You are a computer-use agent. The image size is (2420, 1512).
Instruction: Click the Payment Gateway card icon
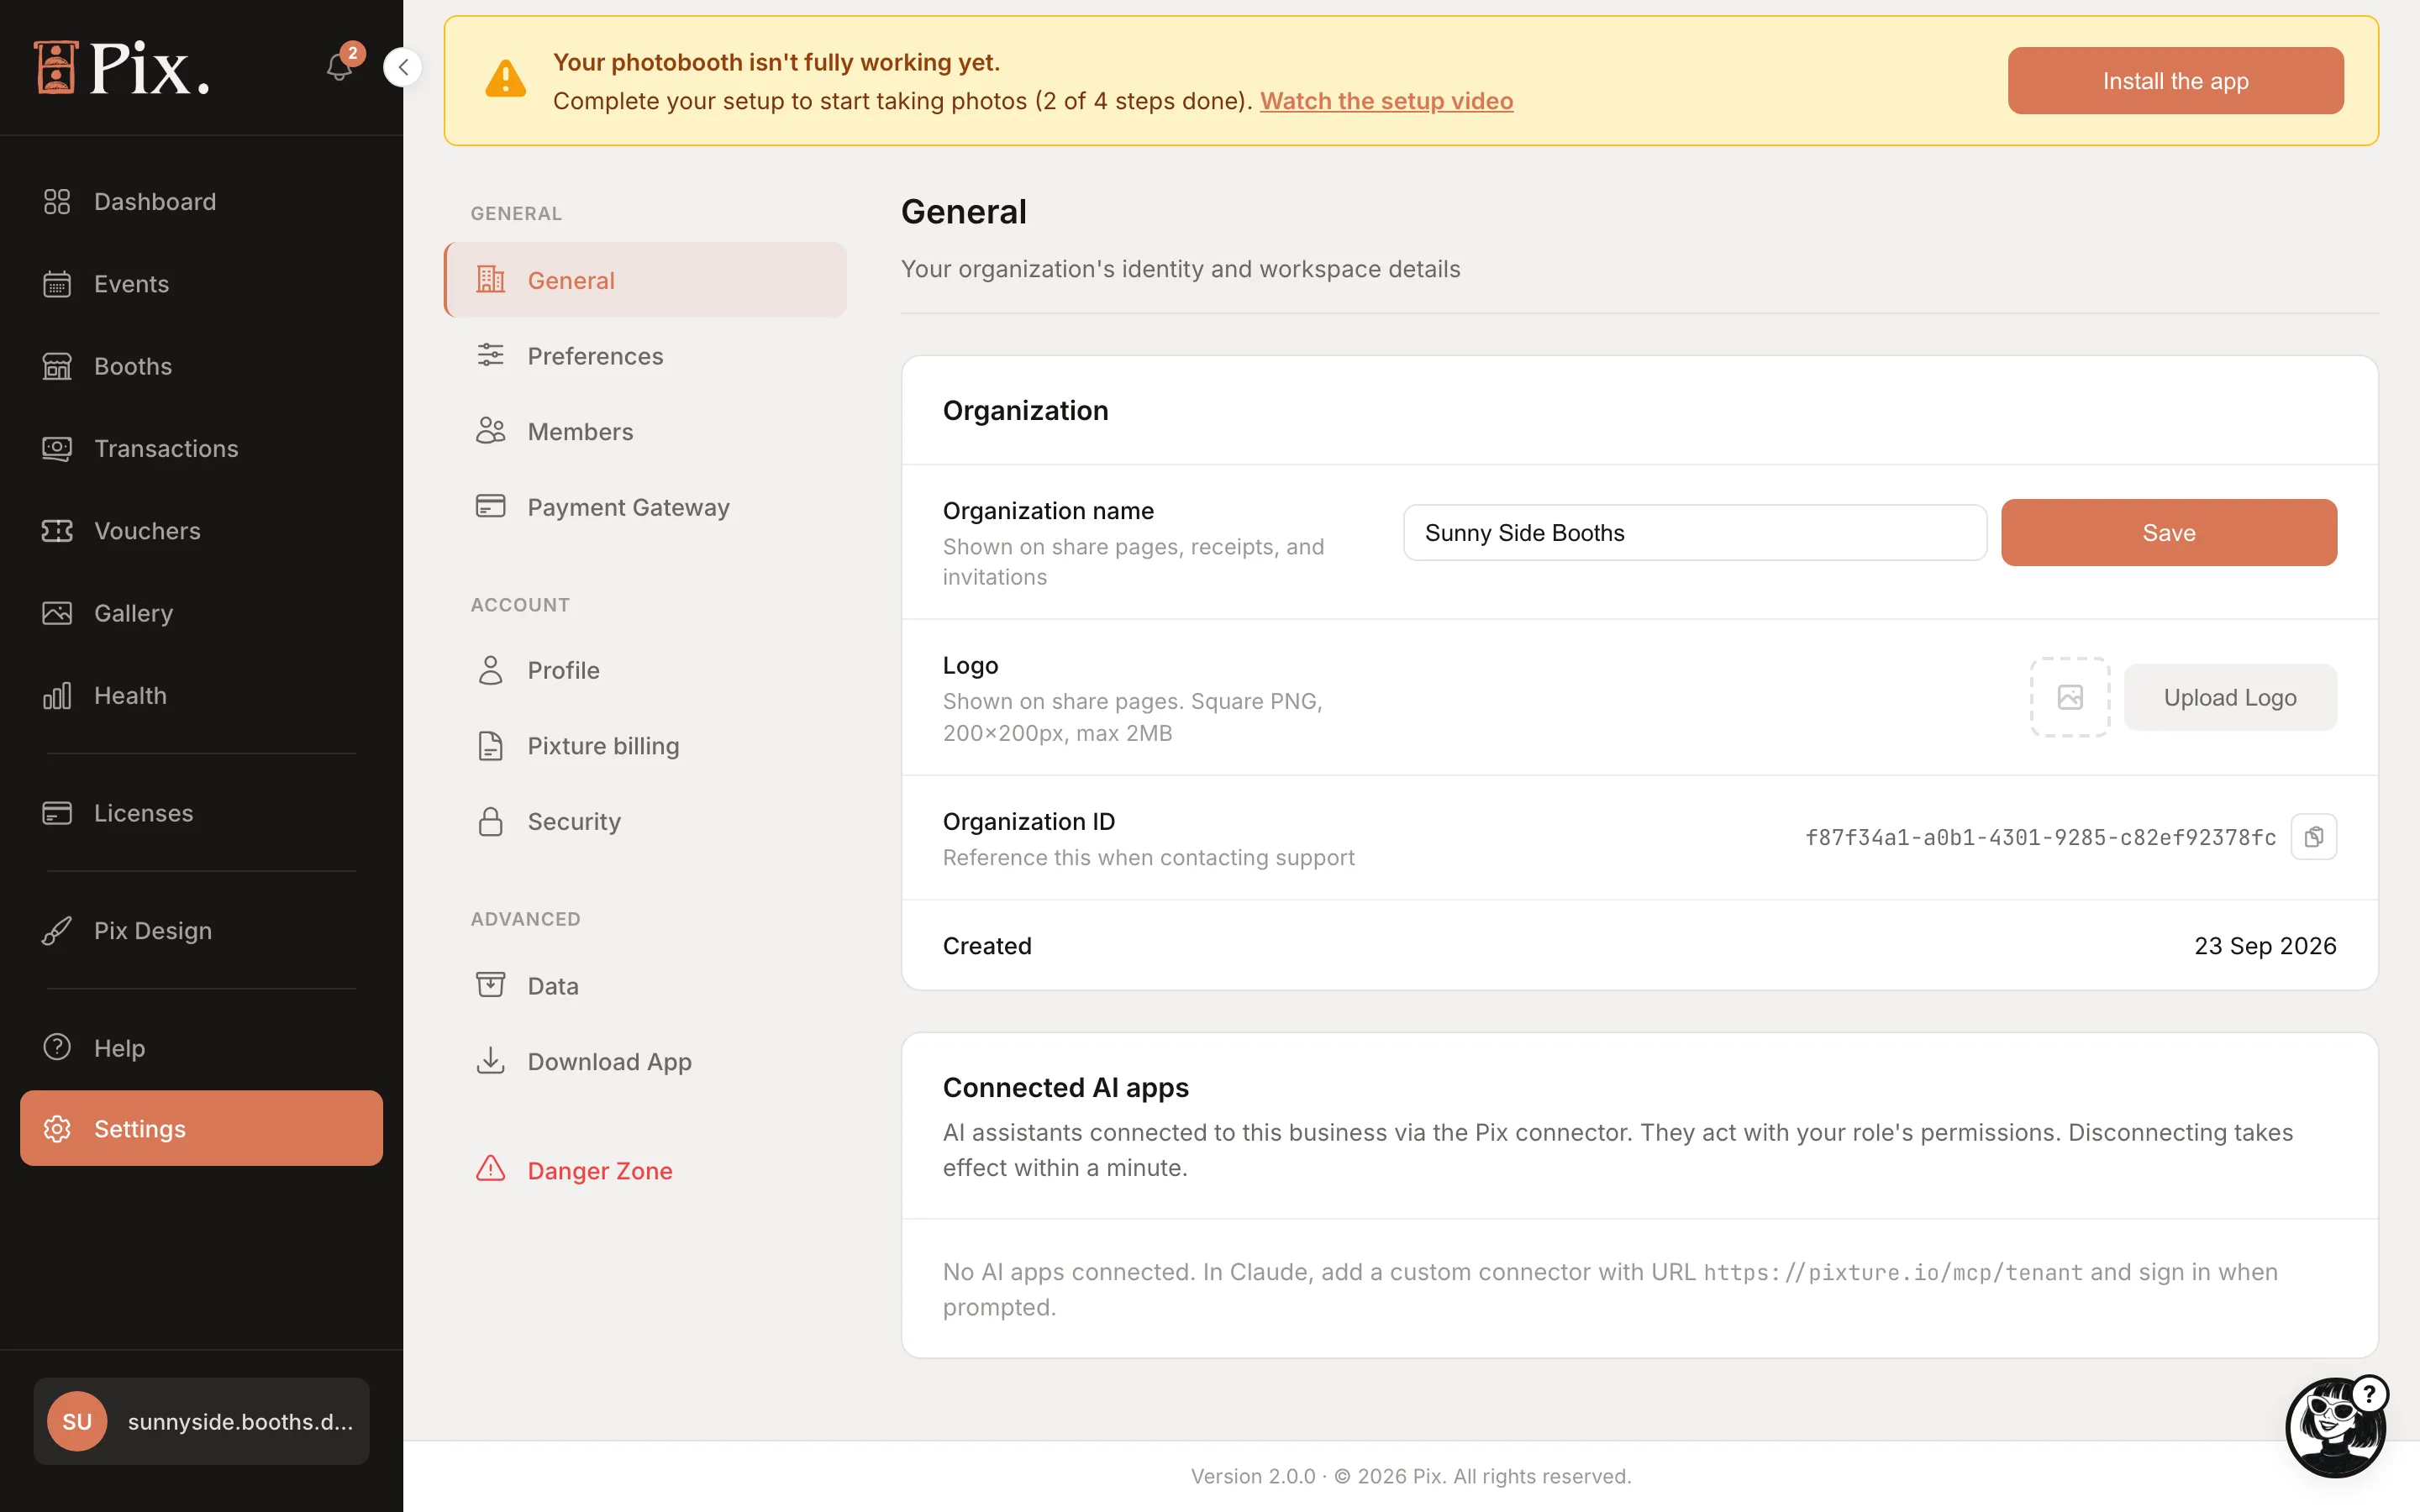[490, 506]
